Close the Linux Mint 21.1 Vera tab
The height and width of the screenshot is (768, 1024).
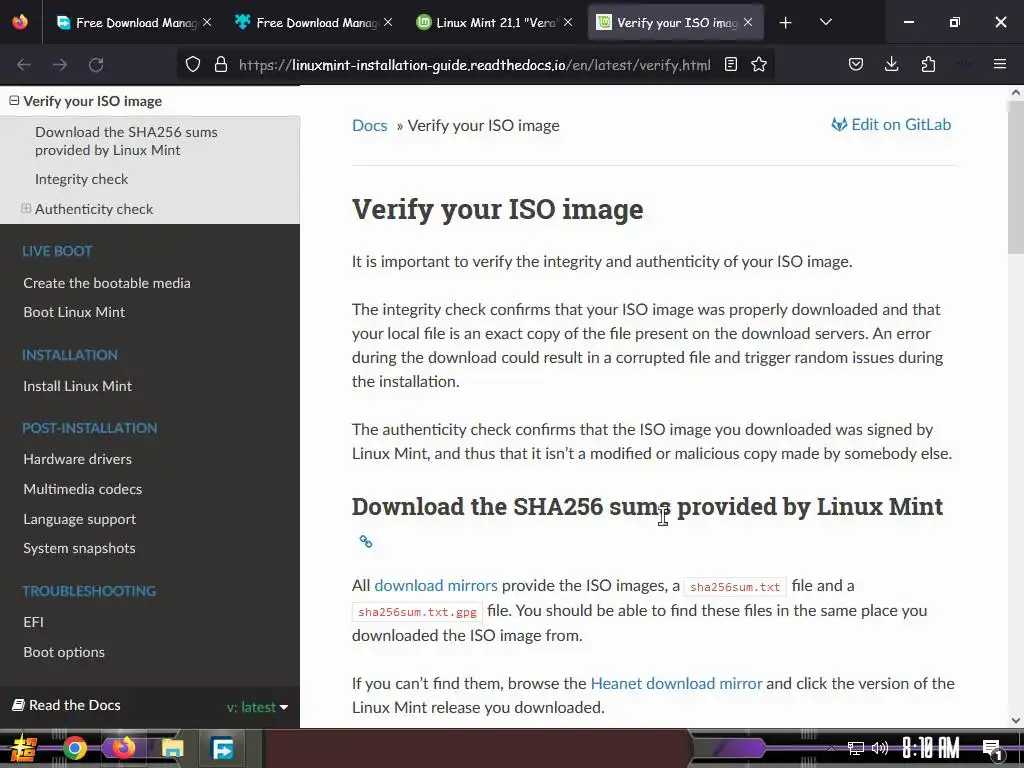(568, 22)
